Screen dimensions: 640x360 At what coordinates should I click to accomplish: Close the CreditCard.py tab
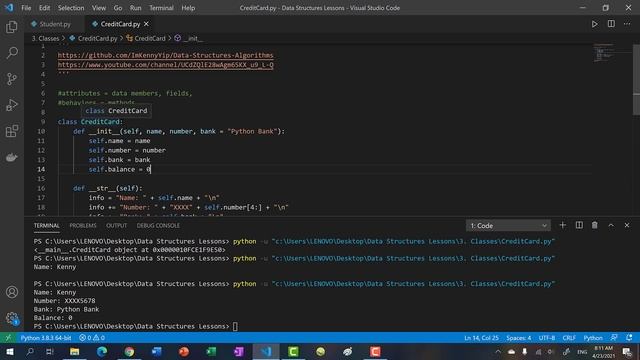[146, 24]
